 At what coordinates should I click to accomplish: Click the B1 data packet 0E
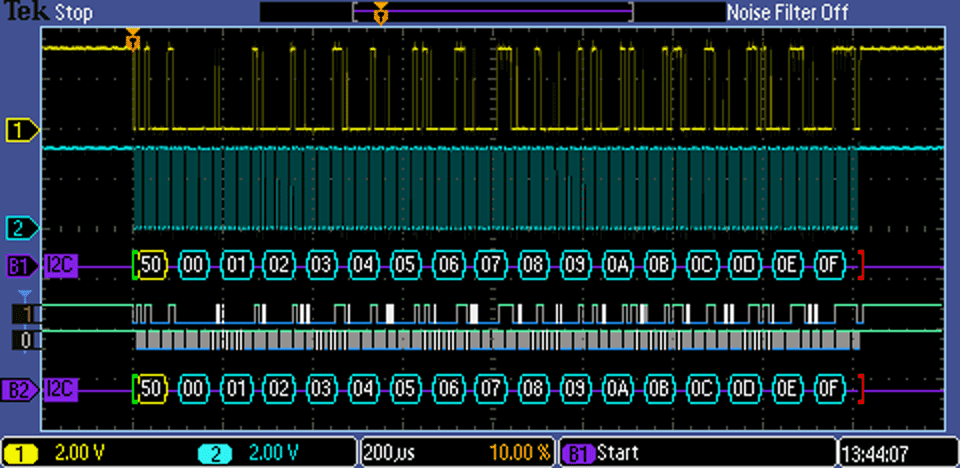coord(787,265)
